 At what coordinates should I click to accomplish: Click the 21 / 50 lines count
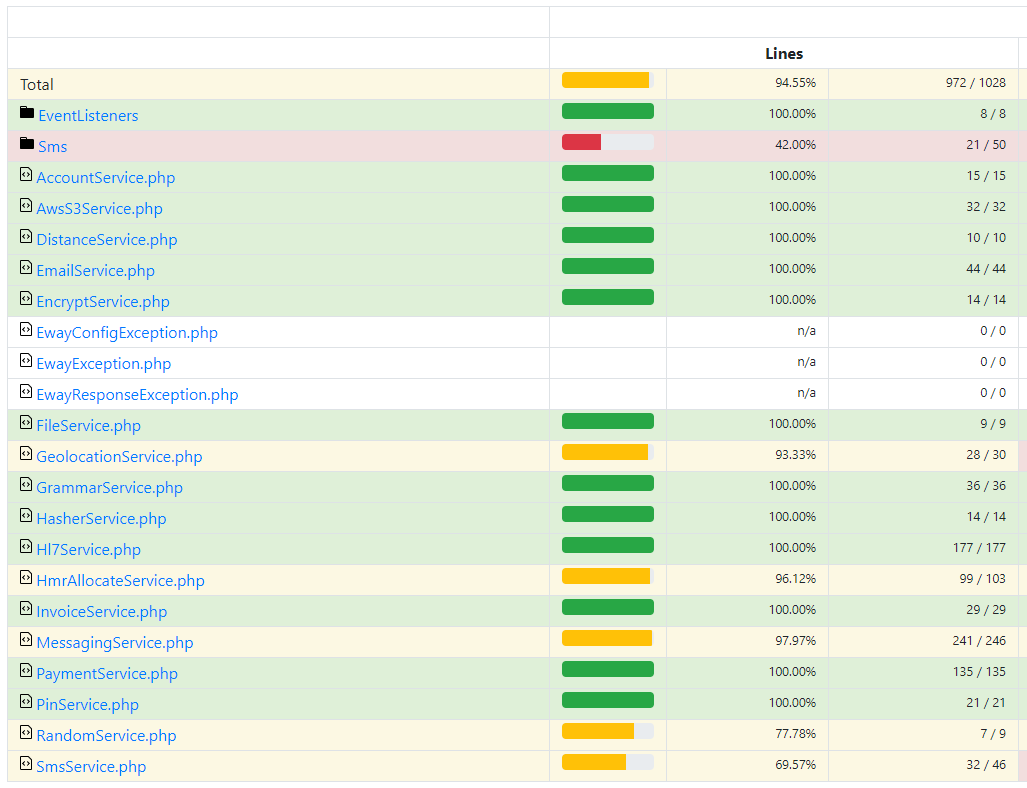click(986, 144)
